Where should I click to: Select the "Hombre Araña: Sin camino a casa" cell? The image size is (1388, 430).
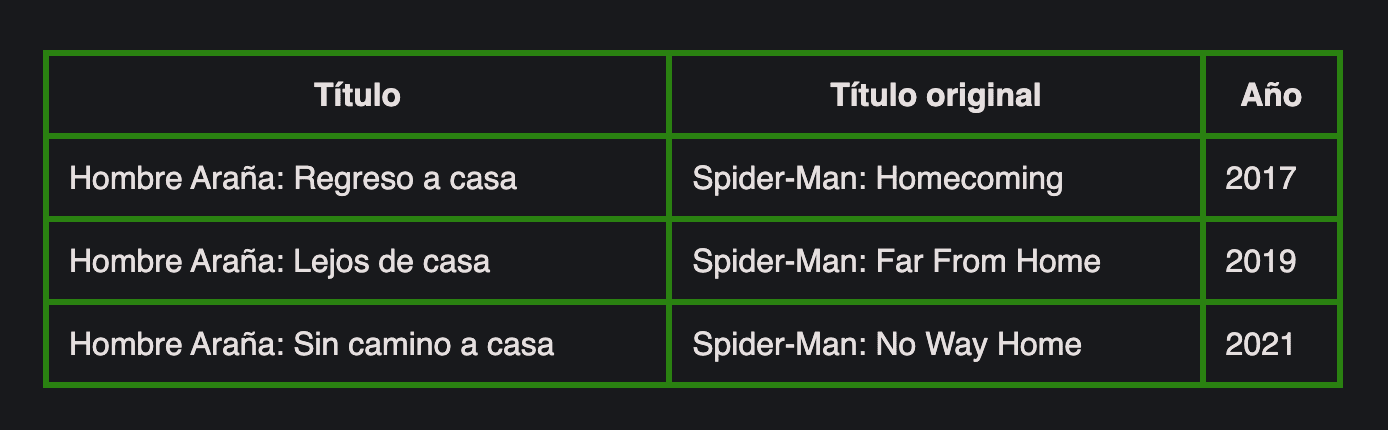[x=311, y=345]
